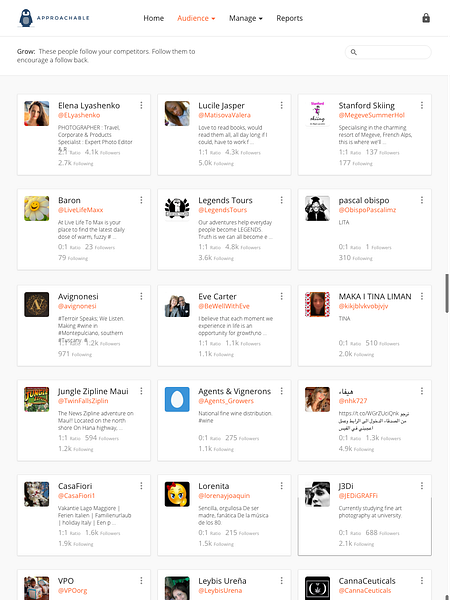
Task: Open the options menu on Elena Lyashenko card
Action: point(141,105)
